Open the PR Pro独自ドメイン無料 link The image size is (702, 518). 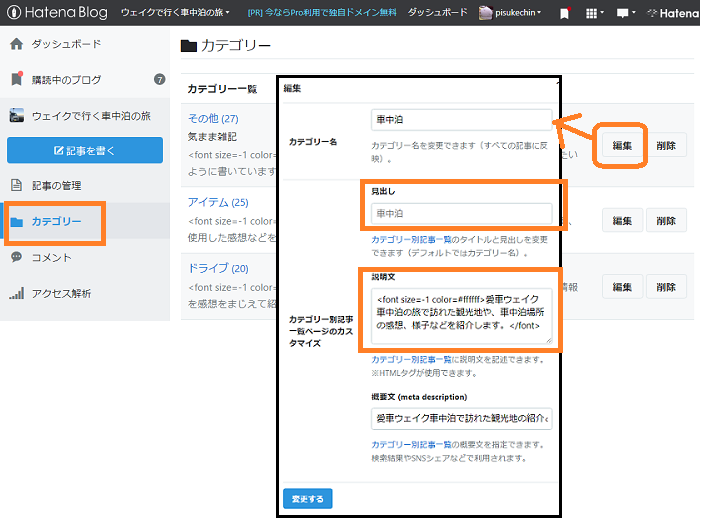click(322, 13)
